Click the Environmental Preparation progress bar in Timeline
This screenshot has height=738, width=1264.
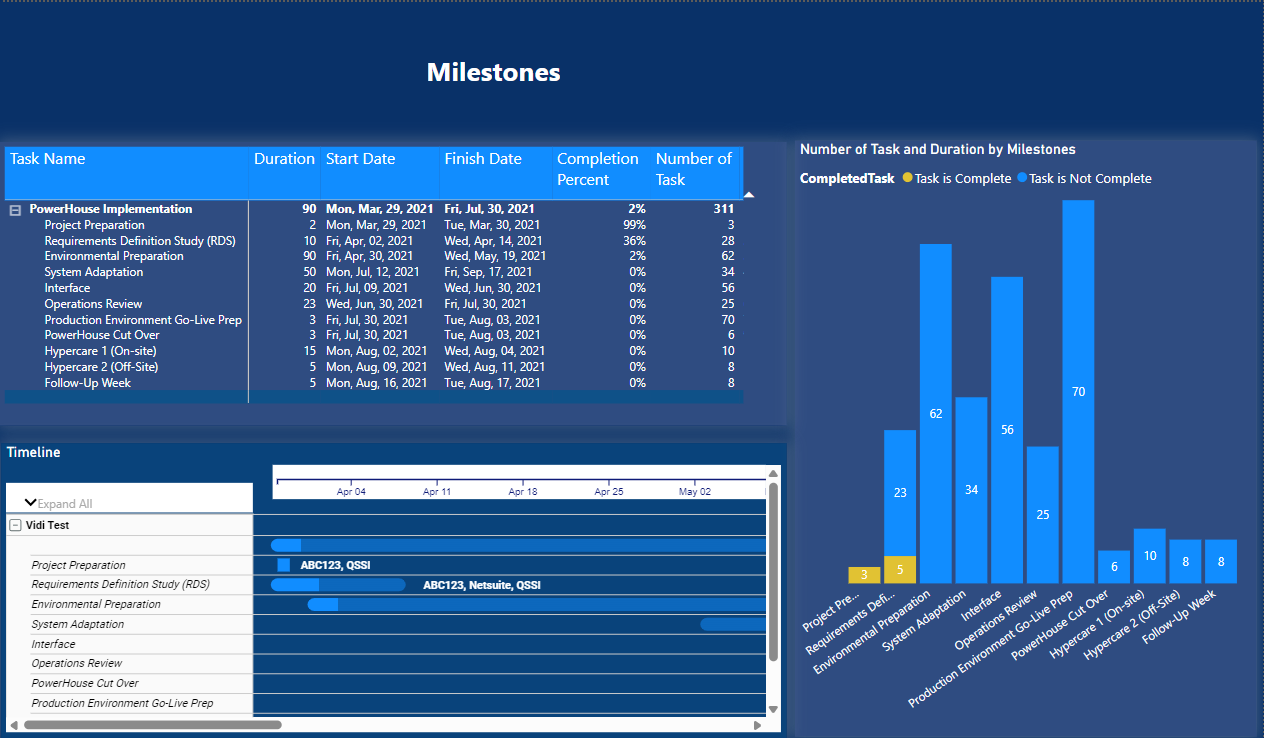pyautogui.click(x=322, y=604)
